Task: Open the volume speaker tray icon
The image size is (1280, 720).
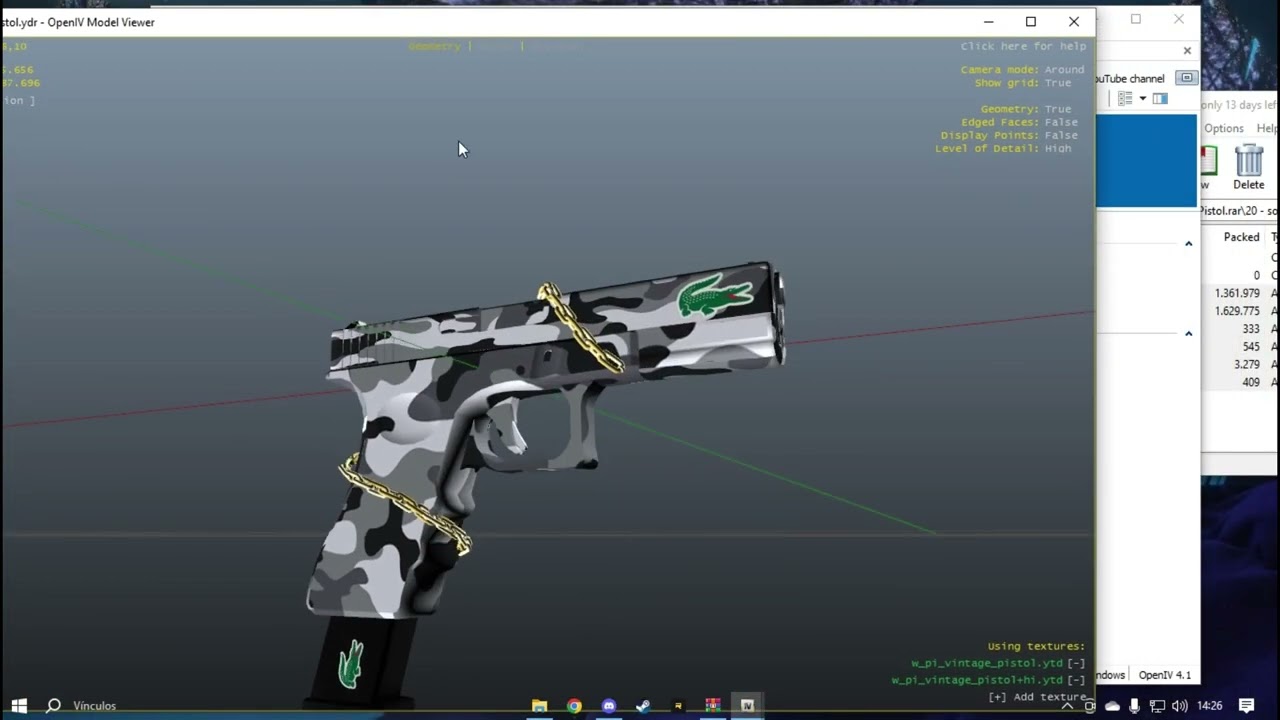Action: [1180, 706]
